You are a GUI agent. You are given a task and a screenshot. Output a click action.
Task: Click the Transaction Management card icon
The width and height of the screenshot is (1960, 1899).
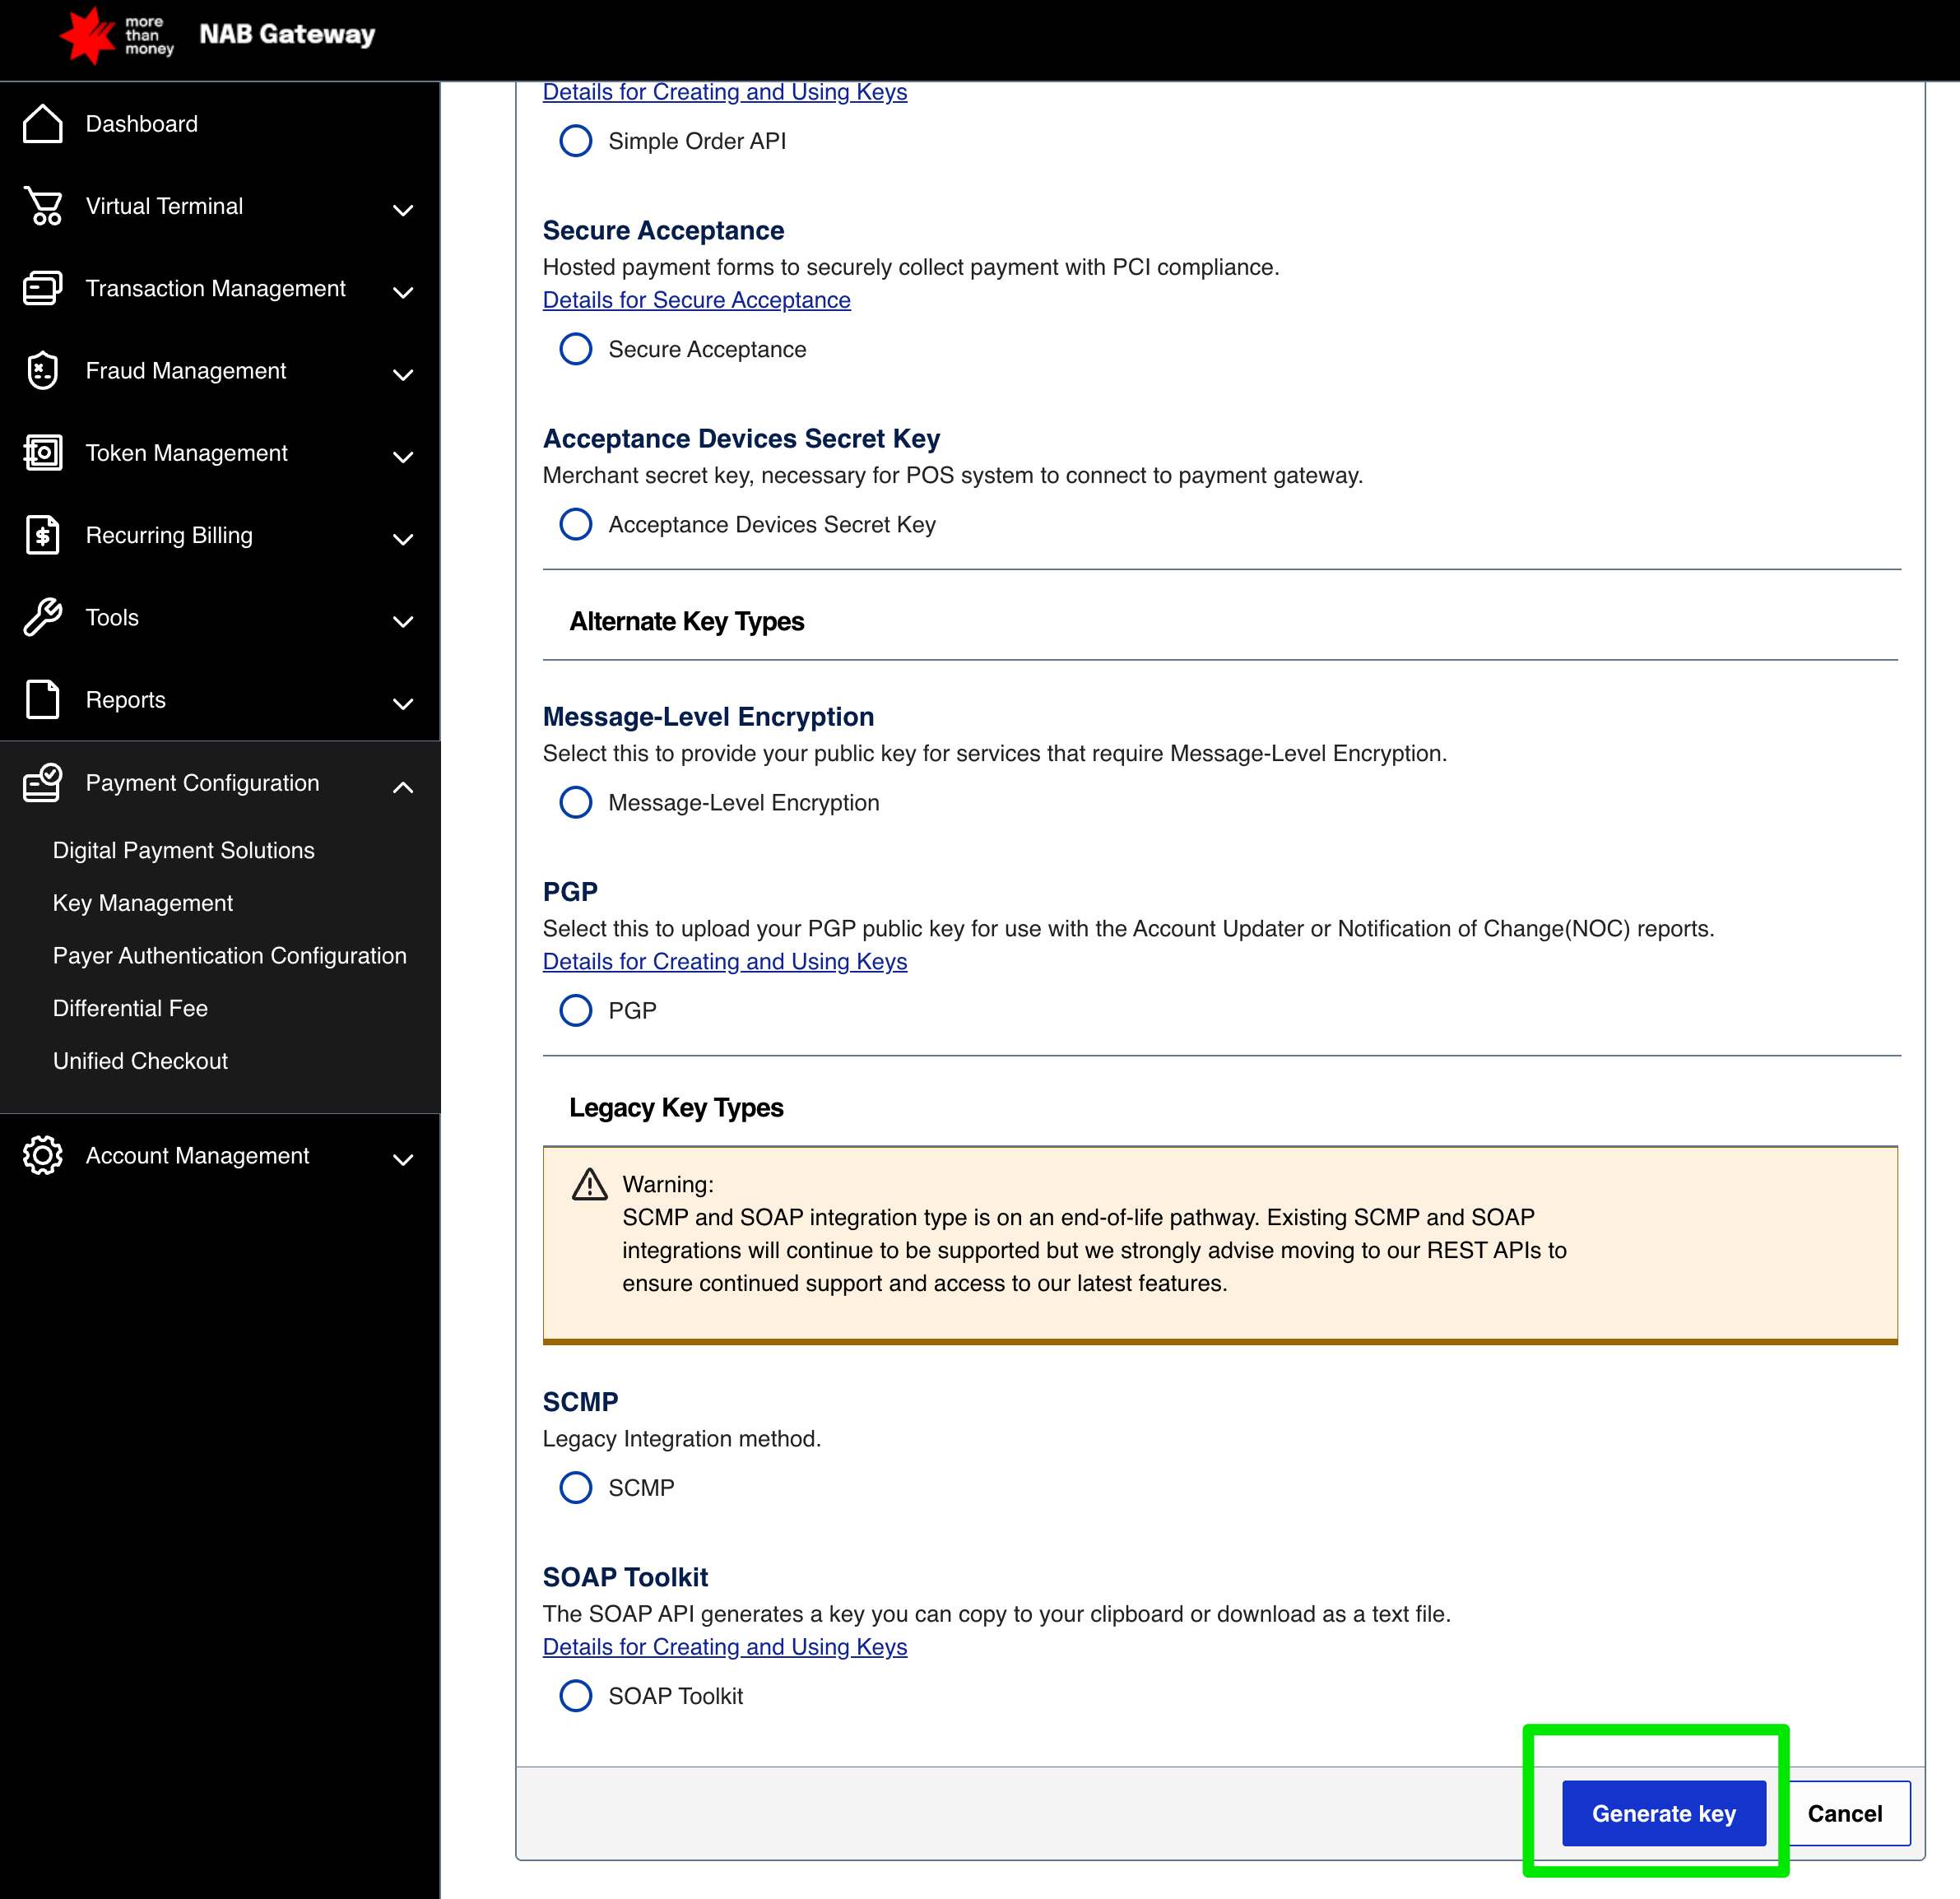pos(42,288)
